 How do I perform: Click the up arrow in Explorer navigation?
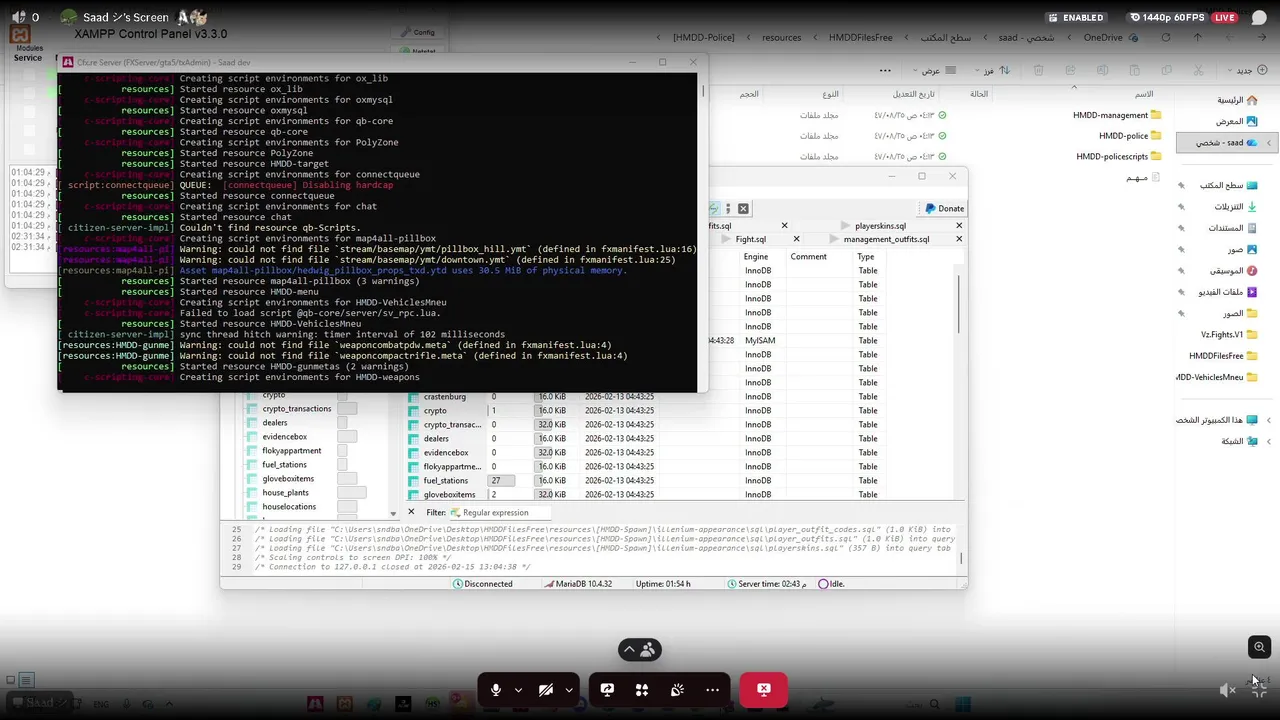coord(1198,37)
